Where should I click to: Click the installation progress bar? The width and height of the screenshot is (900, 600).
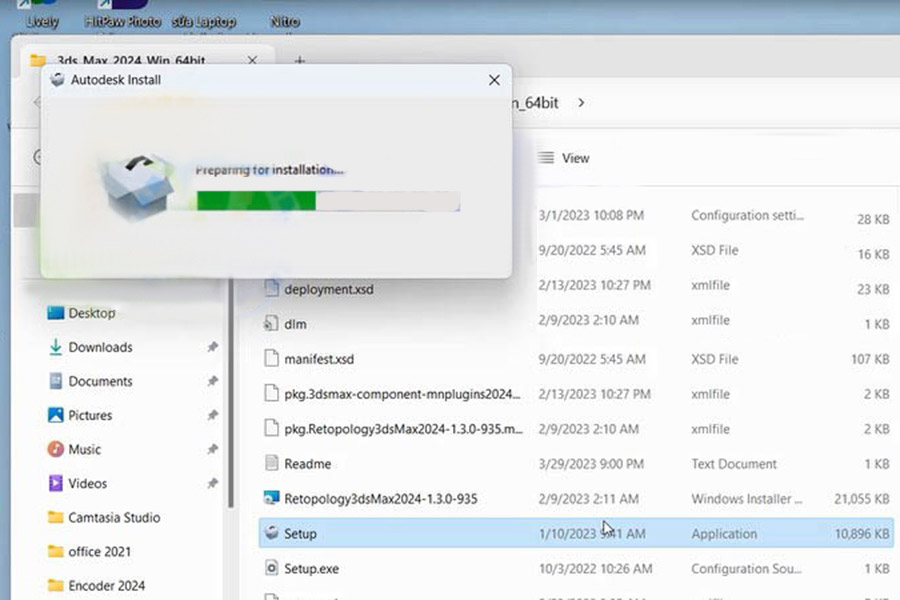coord(328,201)
